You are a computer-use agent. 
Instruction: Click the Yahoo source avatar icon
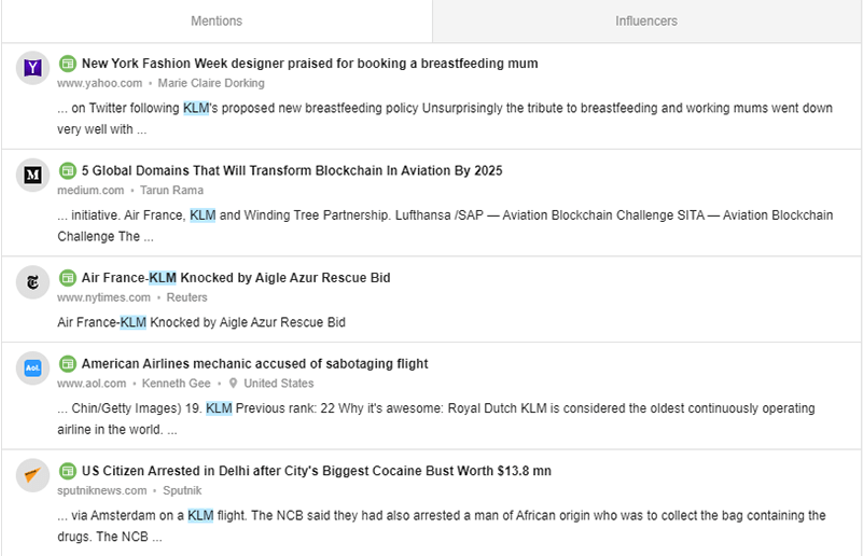33,68
